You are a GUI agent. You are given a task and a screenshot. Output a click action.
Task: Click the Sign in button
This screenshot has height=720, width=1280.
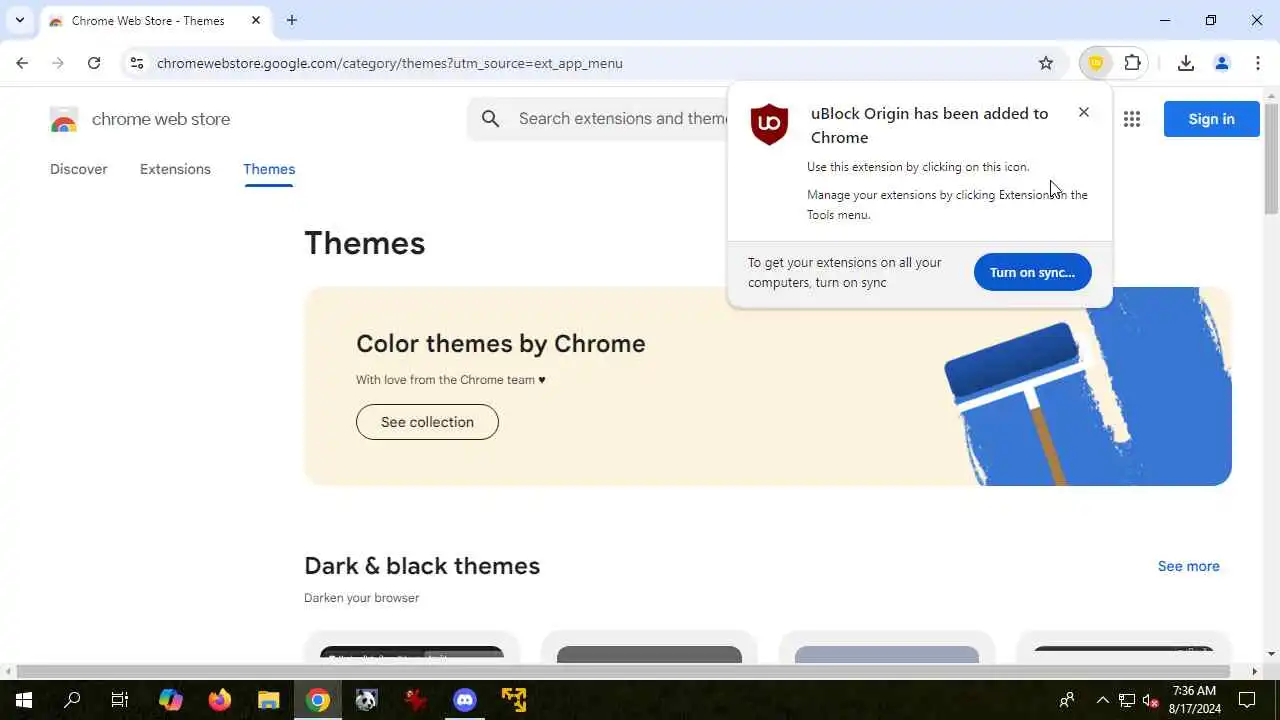[x=1211, y=119]
